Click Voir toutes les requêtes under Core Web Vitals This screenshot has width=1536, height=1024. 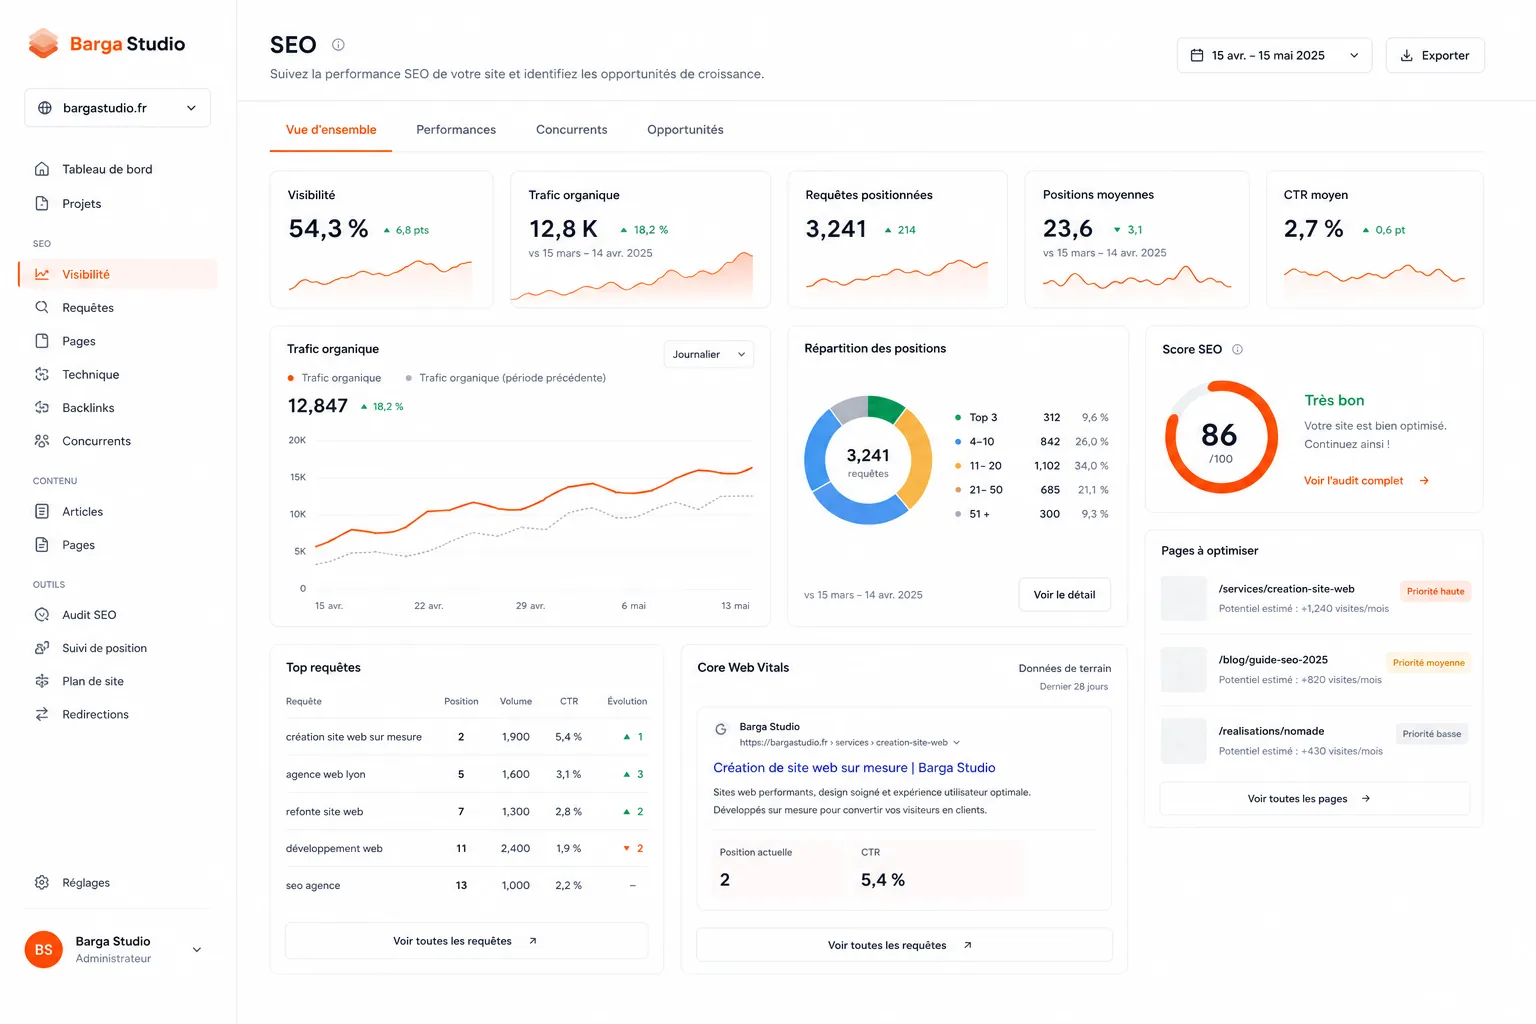click(x=904, y=945)
